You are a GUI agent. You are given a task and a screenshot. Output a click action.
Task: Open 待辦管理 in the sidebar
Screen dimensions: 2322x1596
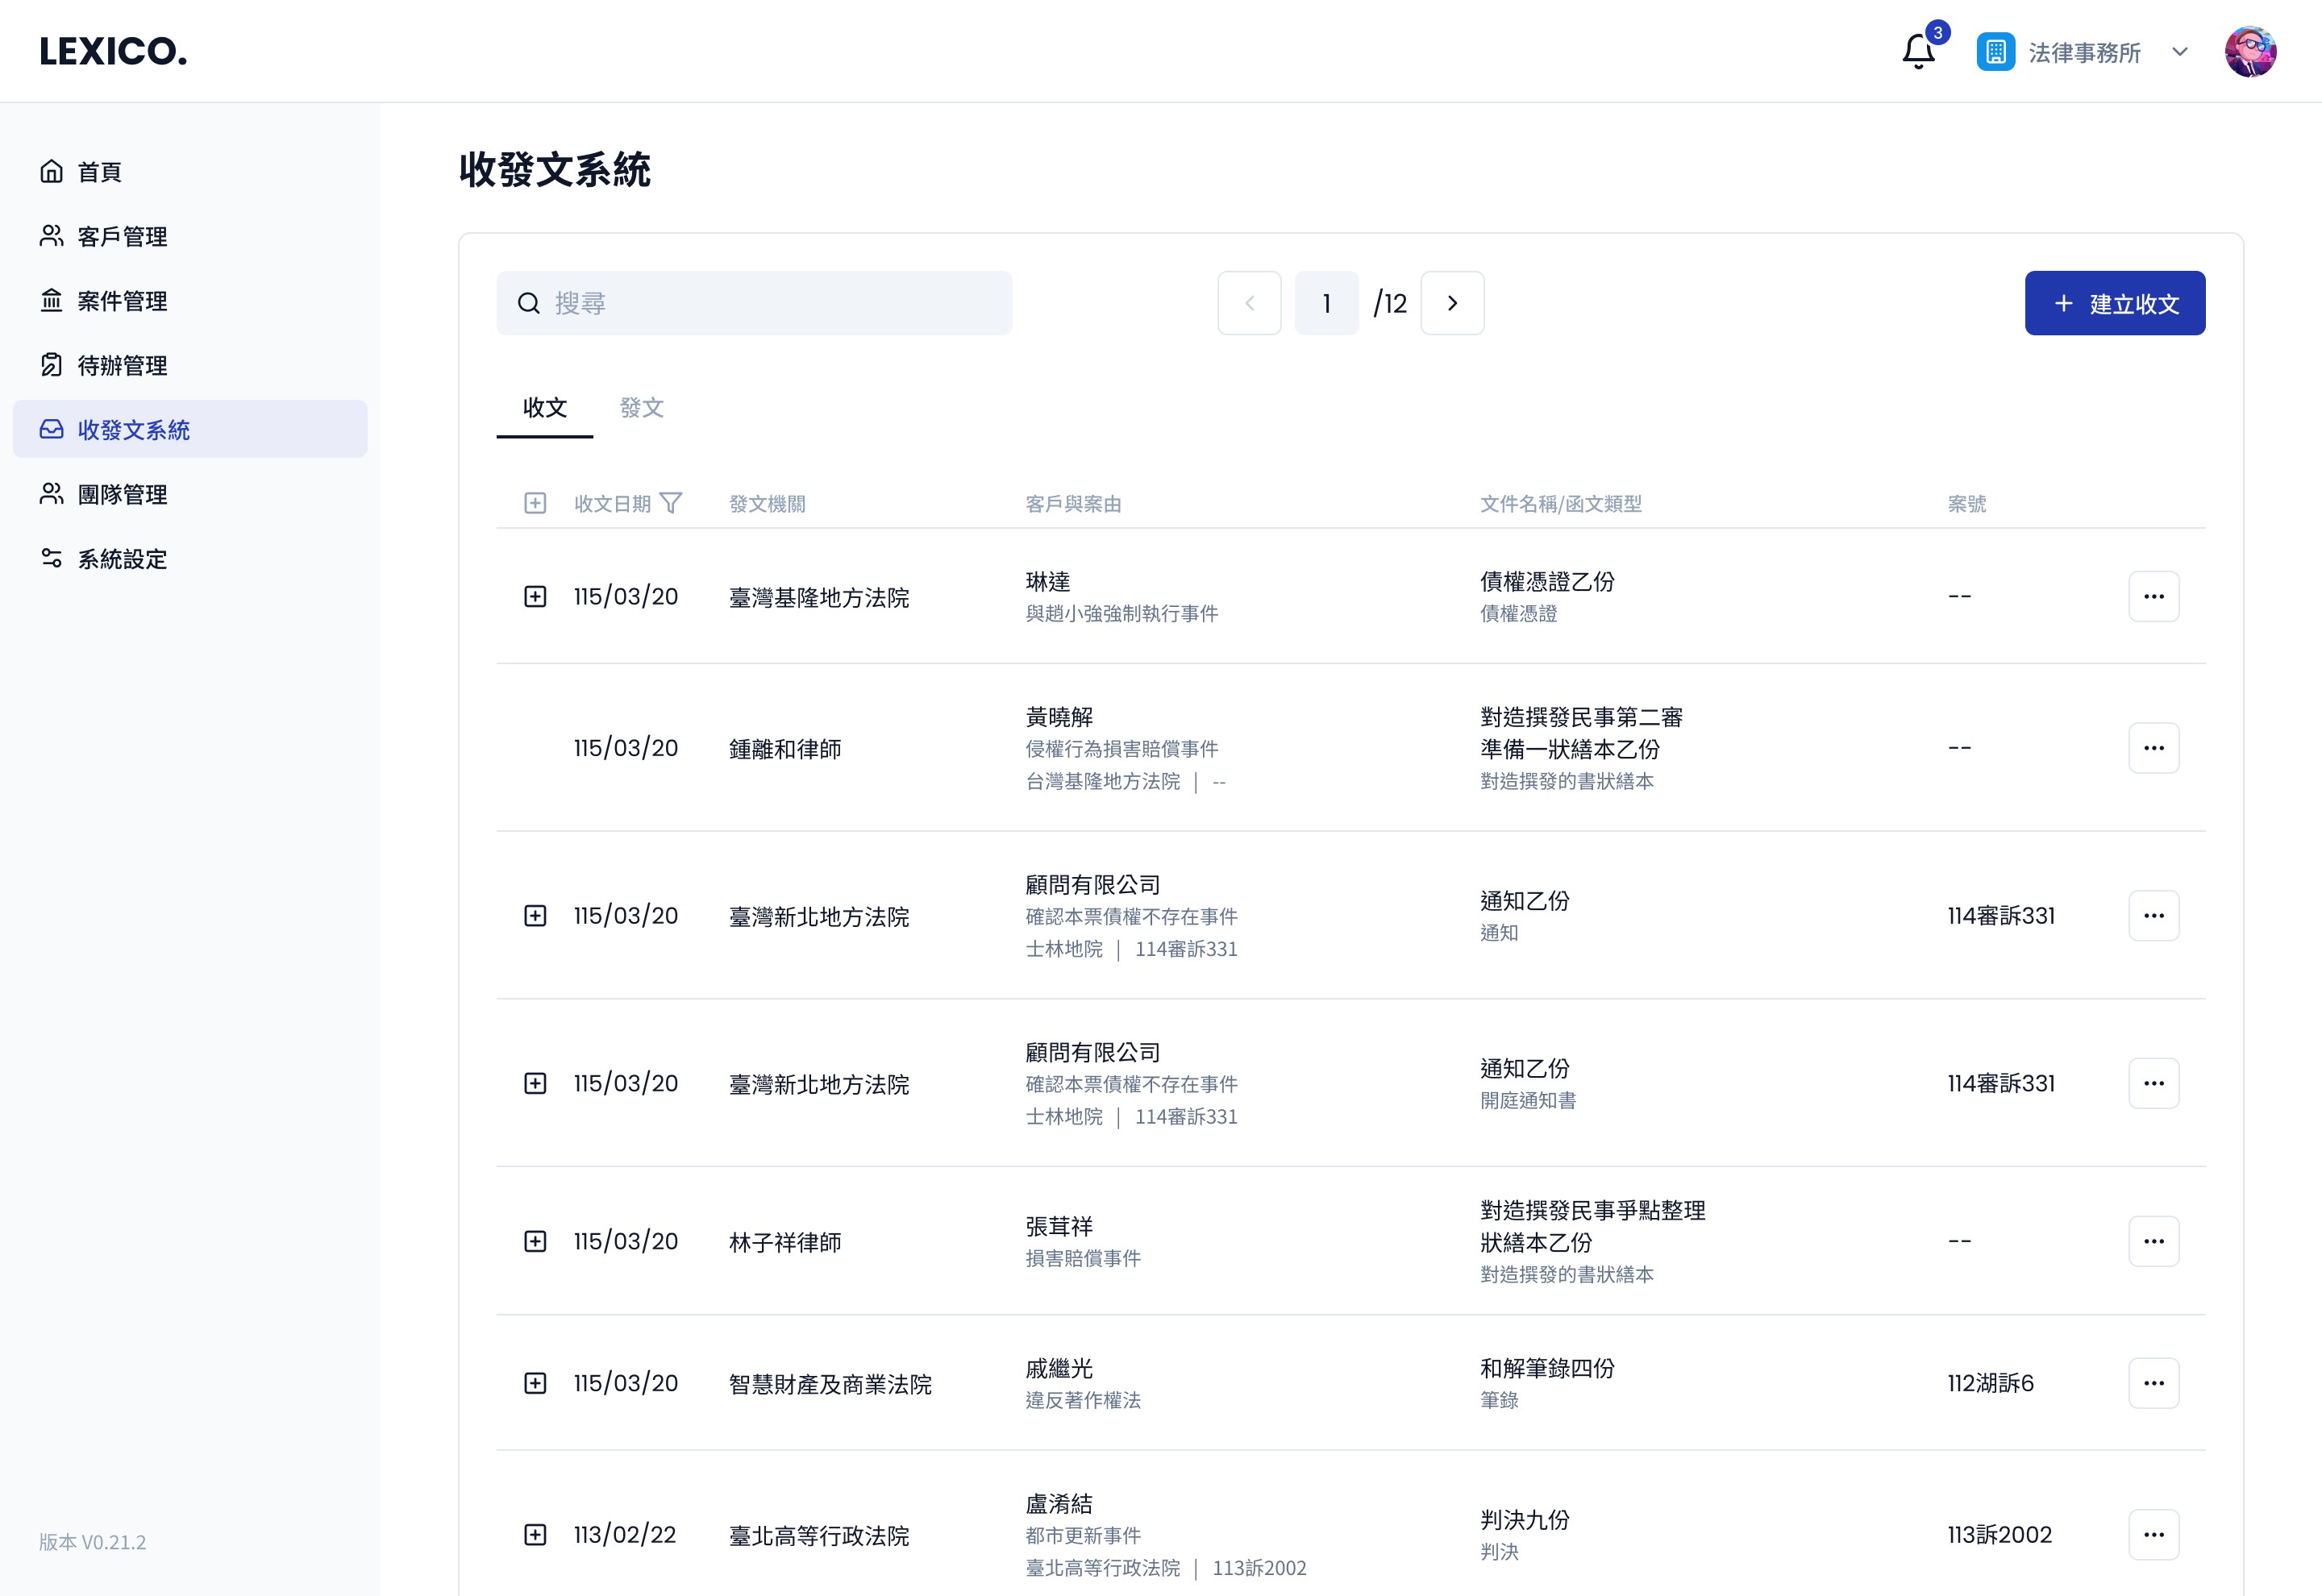pyautogui.click(x=122, y=365)
